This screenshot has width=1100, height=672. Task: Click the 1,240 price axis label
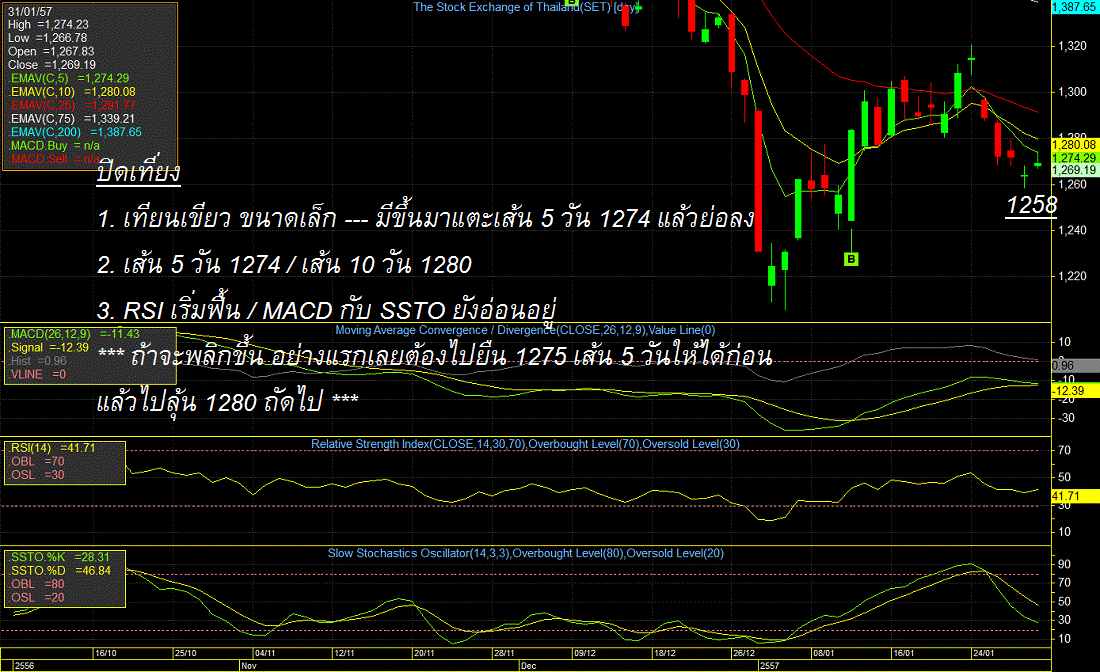click(x=1072, y=230)
